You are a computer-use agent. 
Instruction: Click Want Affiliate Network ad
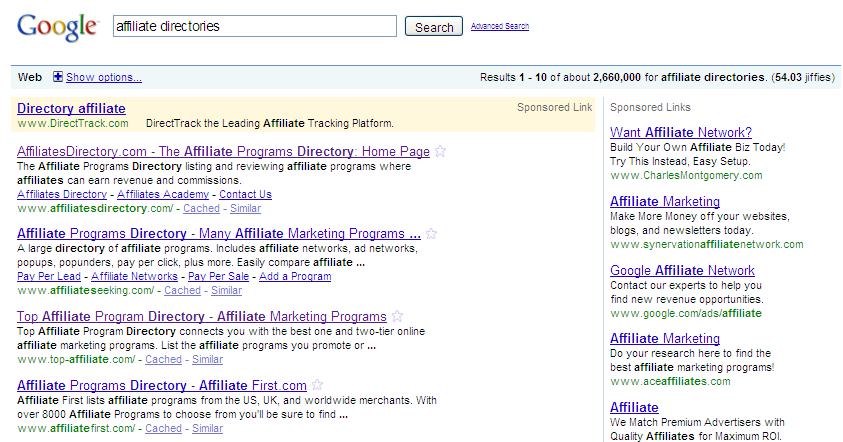[x=680, y=132]
